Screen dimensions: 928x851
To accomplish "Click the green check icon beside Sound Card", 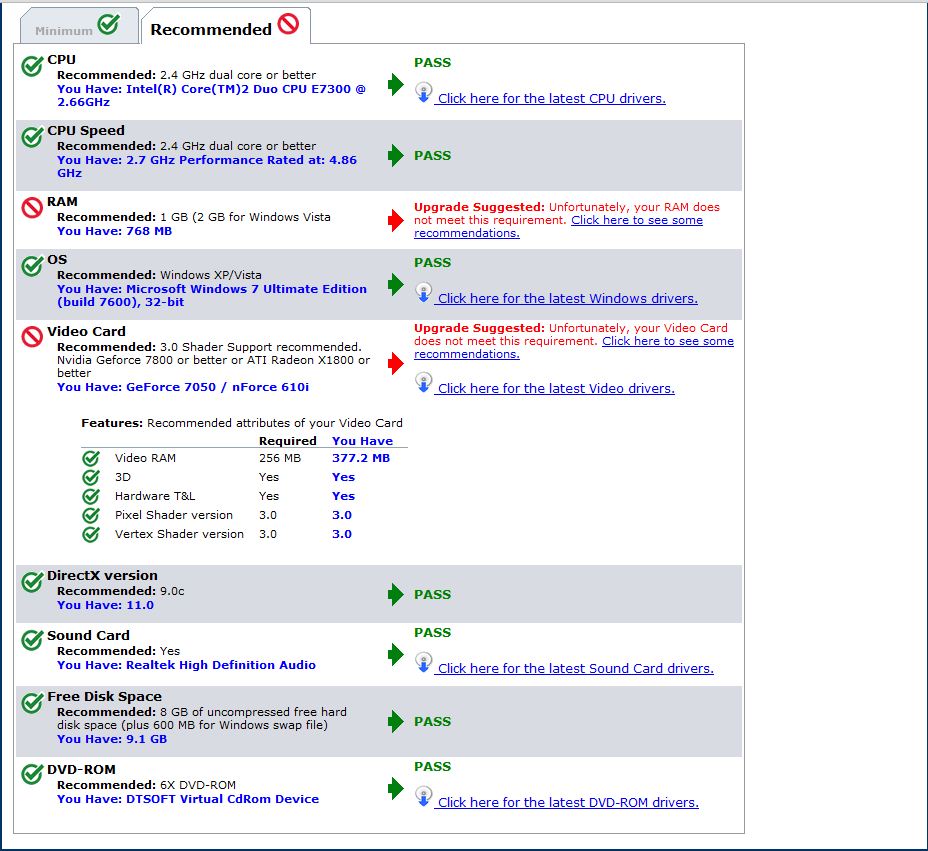I will [33, 640].
